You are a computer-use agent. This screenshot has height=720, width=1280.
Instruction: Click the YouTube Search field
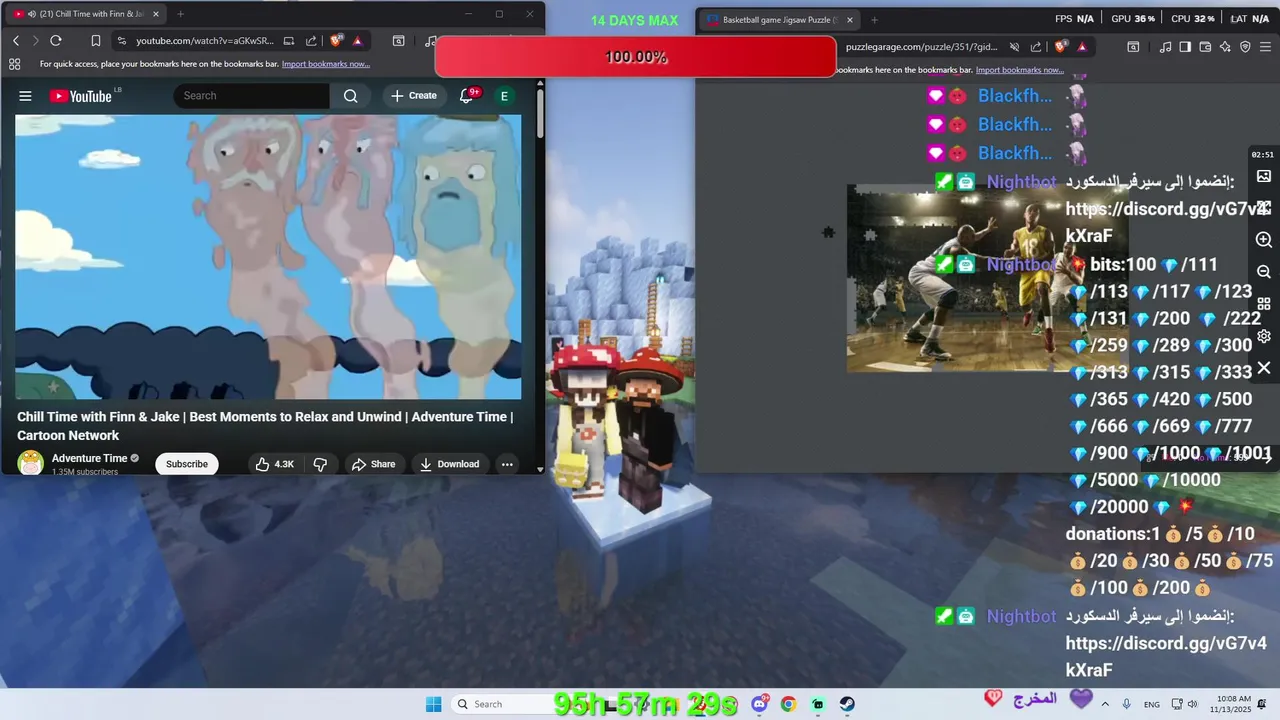pos(252,96)
